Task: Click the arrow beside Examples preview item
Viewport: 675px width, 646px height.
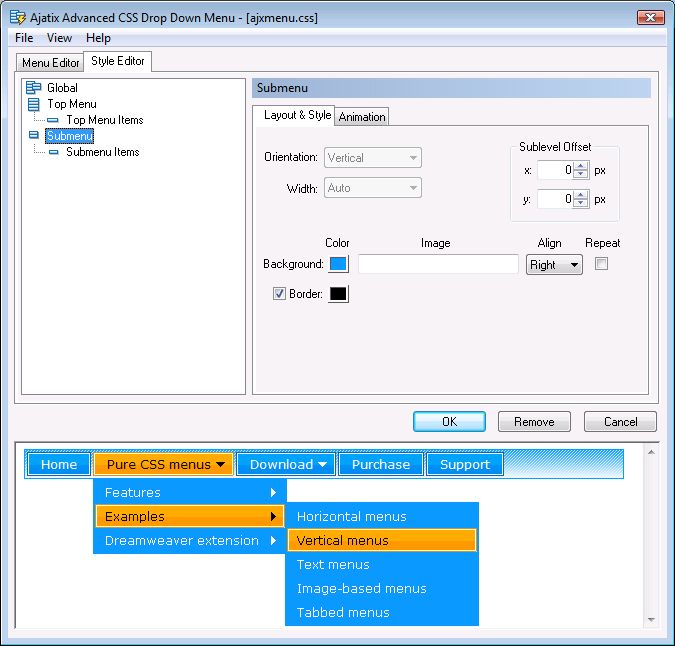Action: 273,516
